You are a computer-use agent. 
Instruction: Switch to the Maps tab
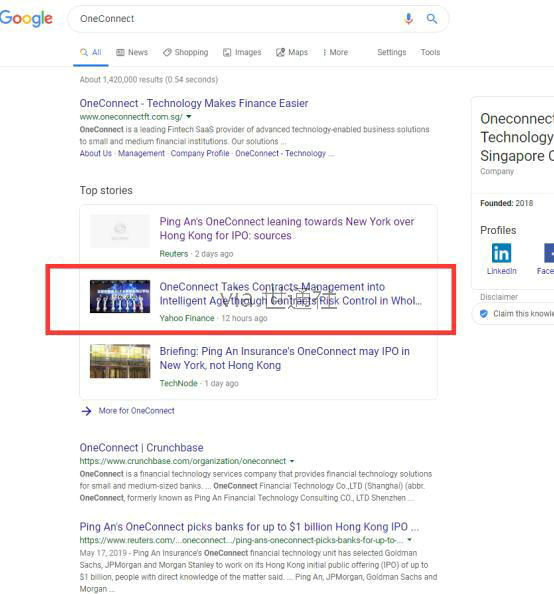click(x=292, y=52)
